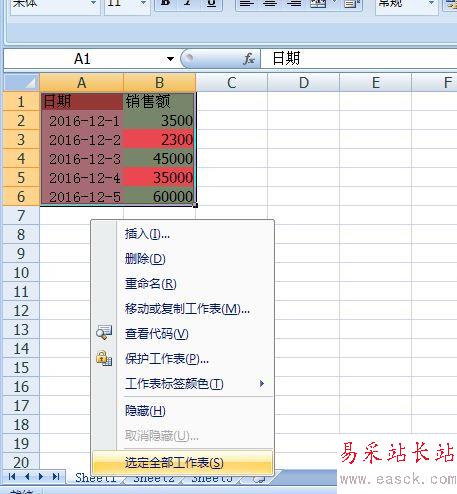Choose 删除(D) from context menu

tap(182, 259)
